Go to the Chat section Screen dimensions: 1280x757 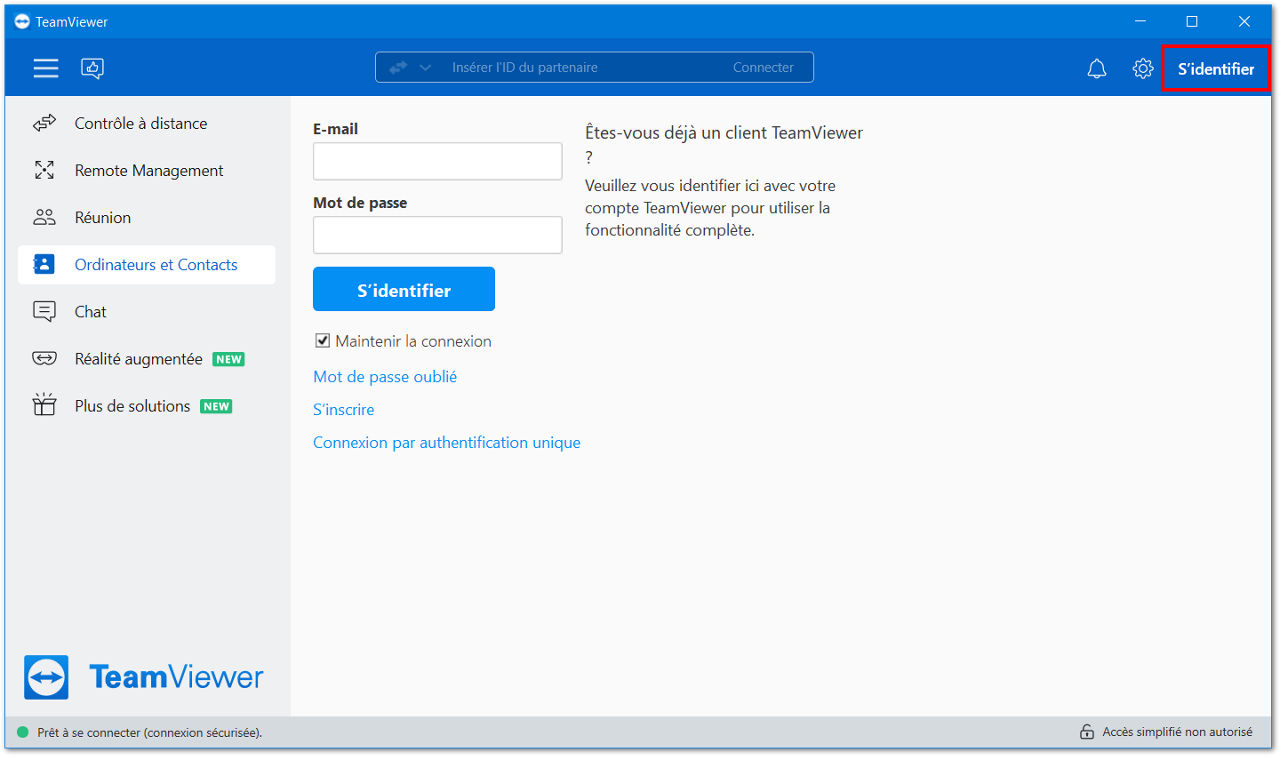pyautogui.click(x=146, y=312)
